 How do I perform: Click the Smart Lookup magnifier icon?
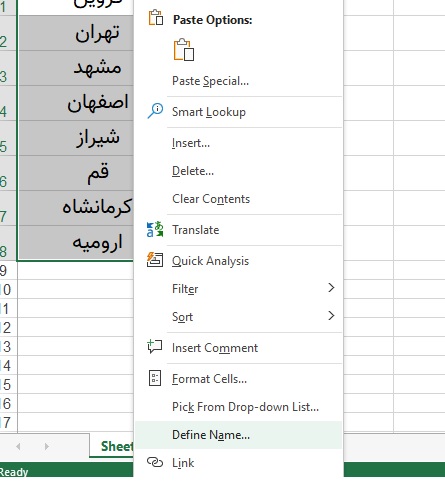[x=155, y=111]
